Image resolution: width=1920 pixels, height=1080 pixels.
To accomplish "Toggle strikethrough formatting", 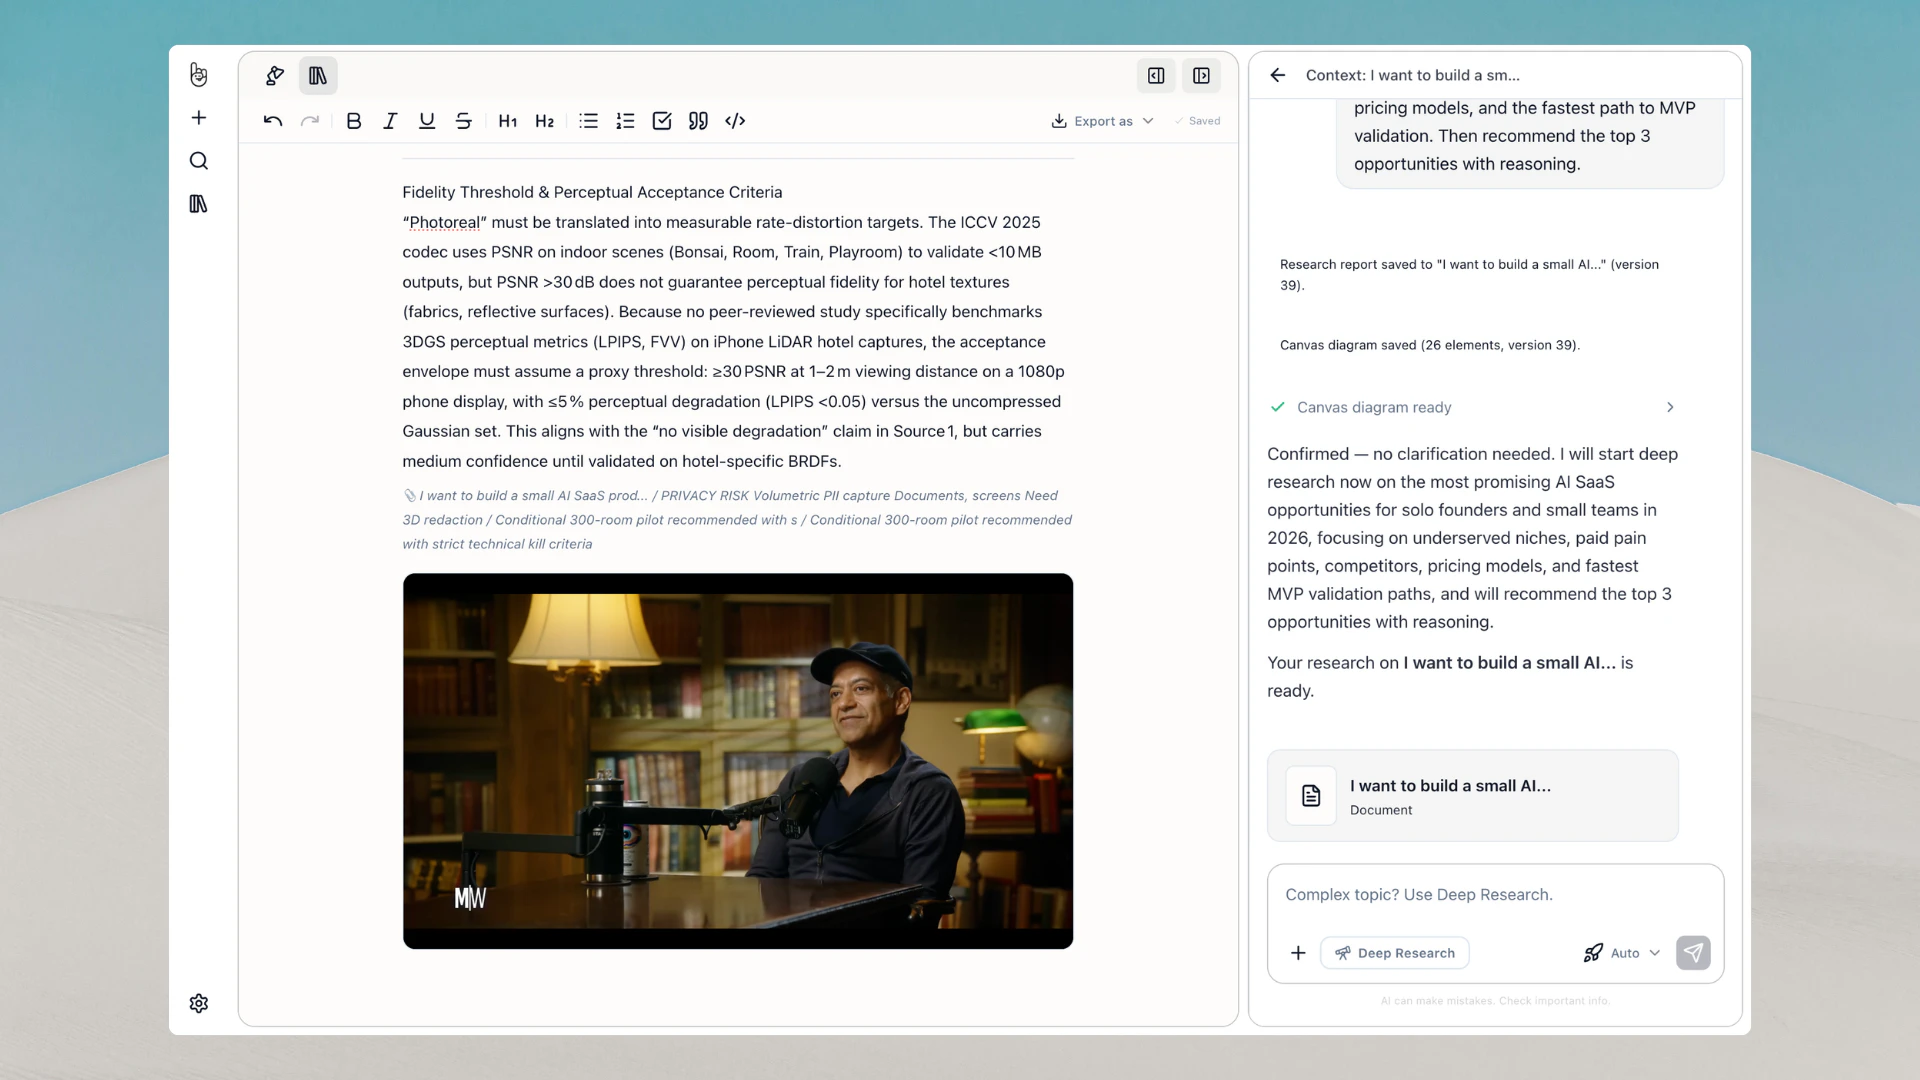I will (463, 121).
